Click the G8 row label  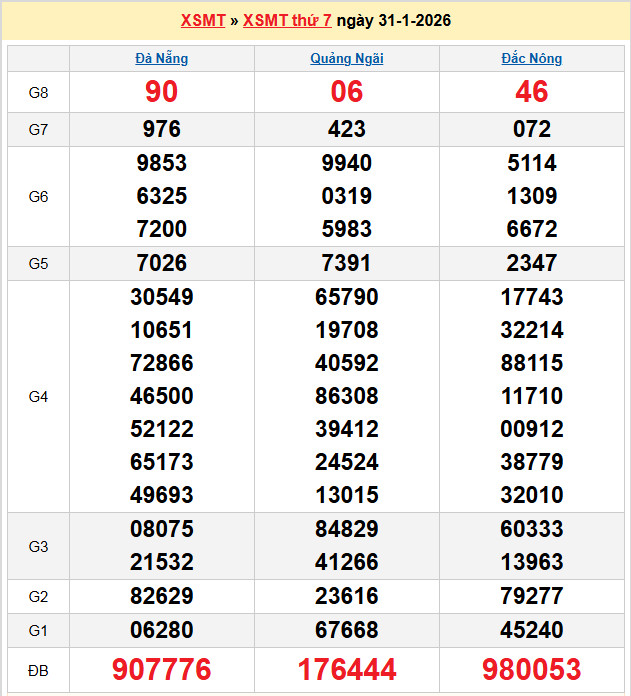coord(38,92)
